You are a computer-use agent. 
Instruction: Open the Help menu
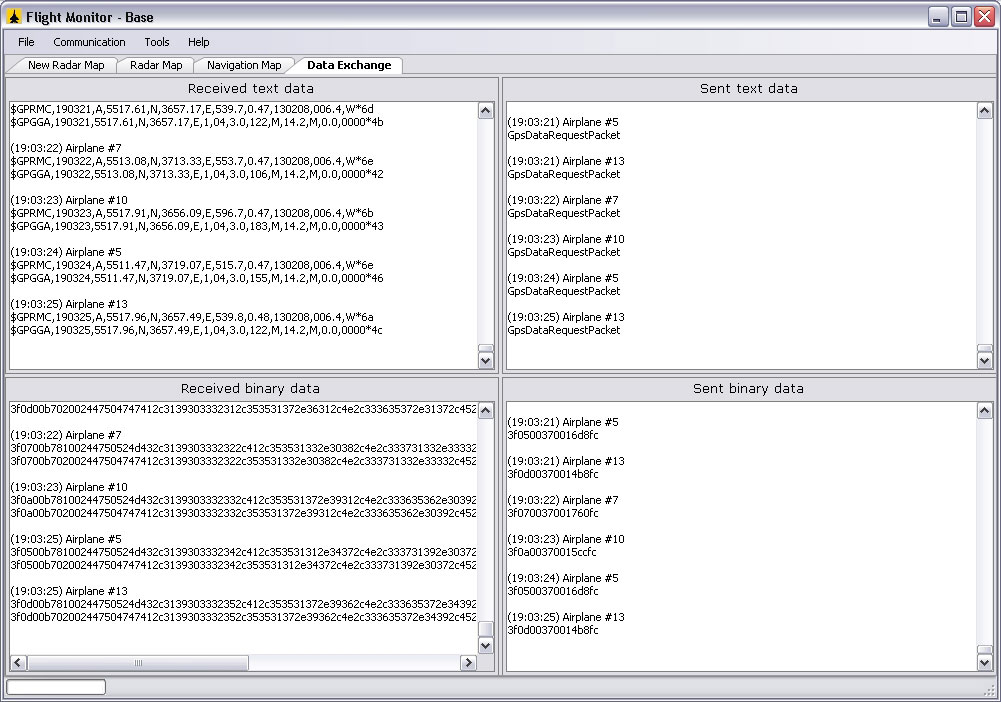coord(198,42)
